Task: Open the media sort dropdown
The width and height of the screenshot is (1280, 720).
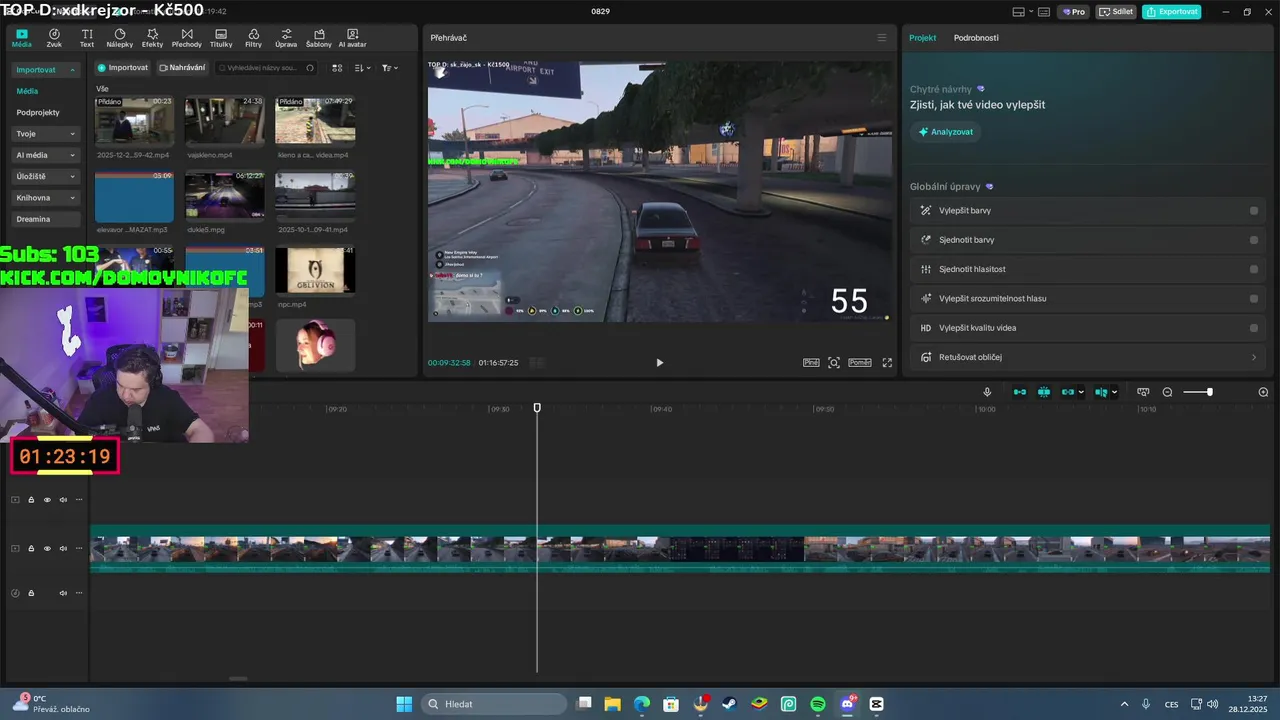Action: click(363, 68)
